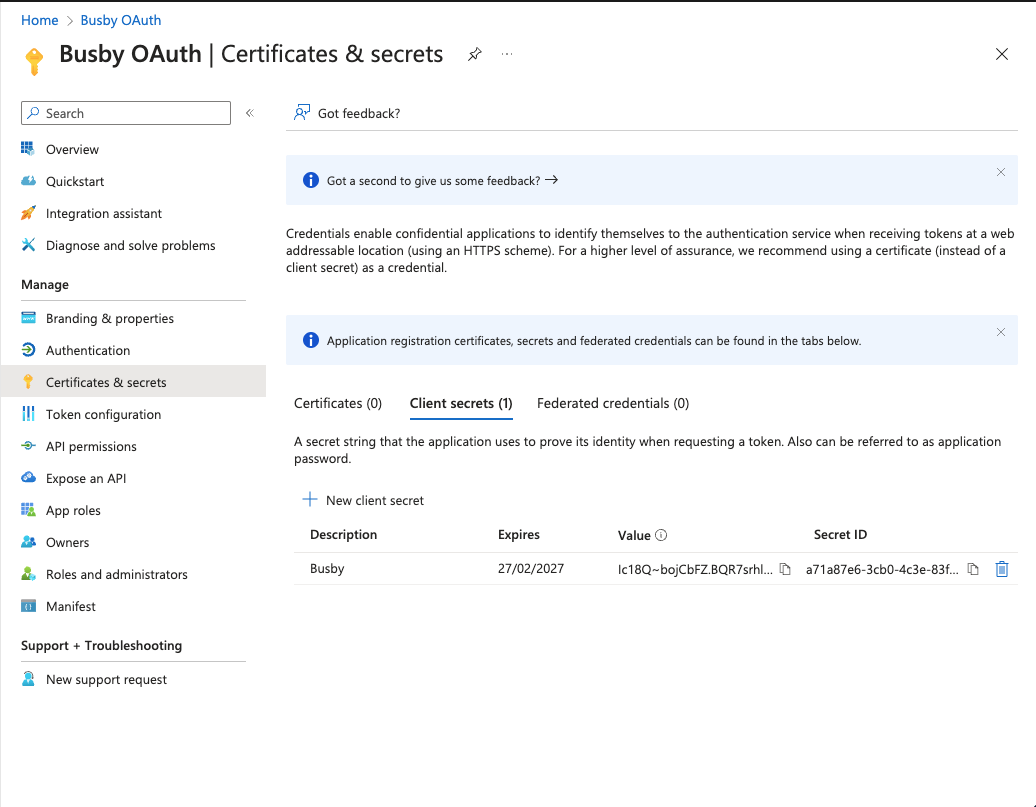Collapse the left navigation menu
Screen dimensions: 1036x807
pos(250,113)
